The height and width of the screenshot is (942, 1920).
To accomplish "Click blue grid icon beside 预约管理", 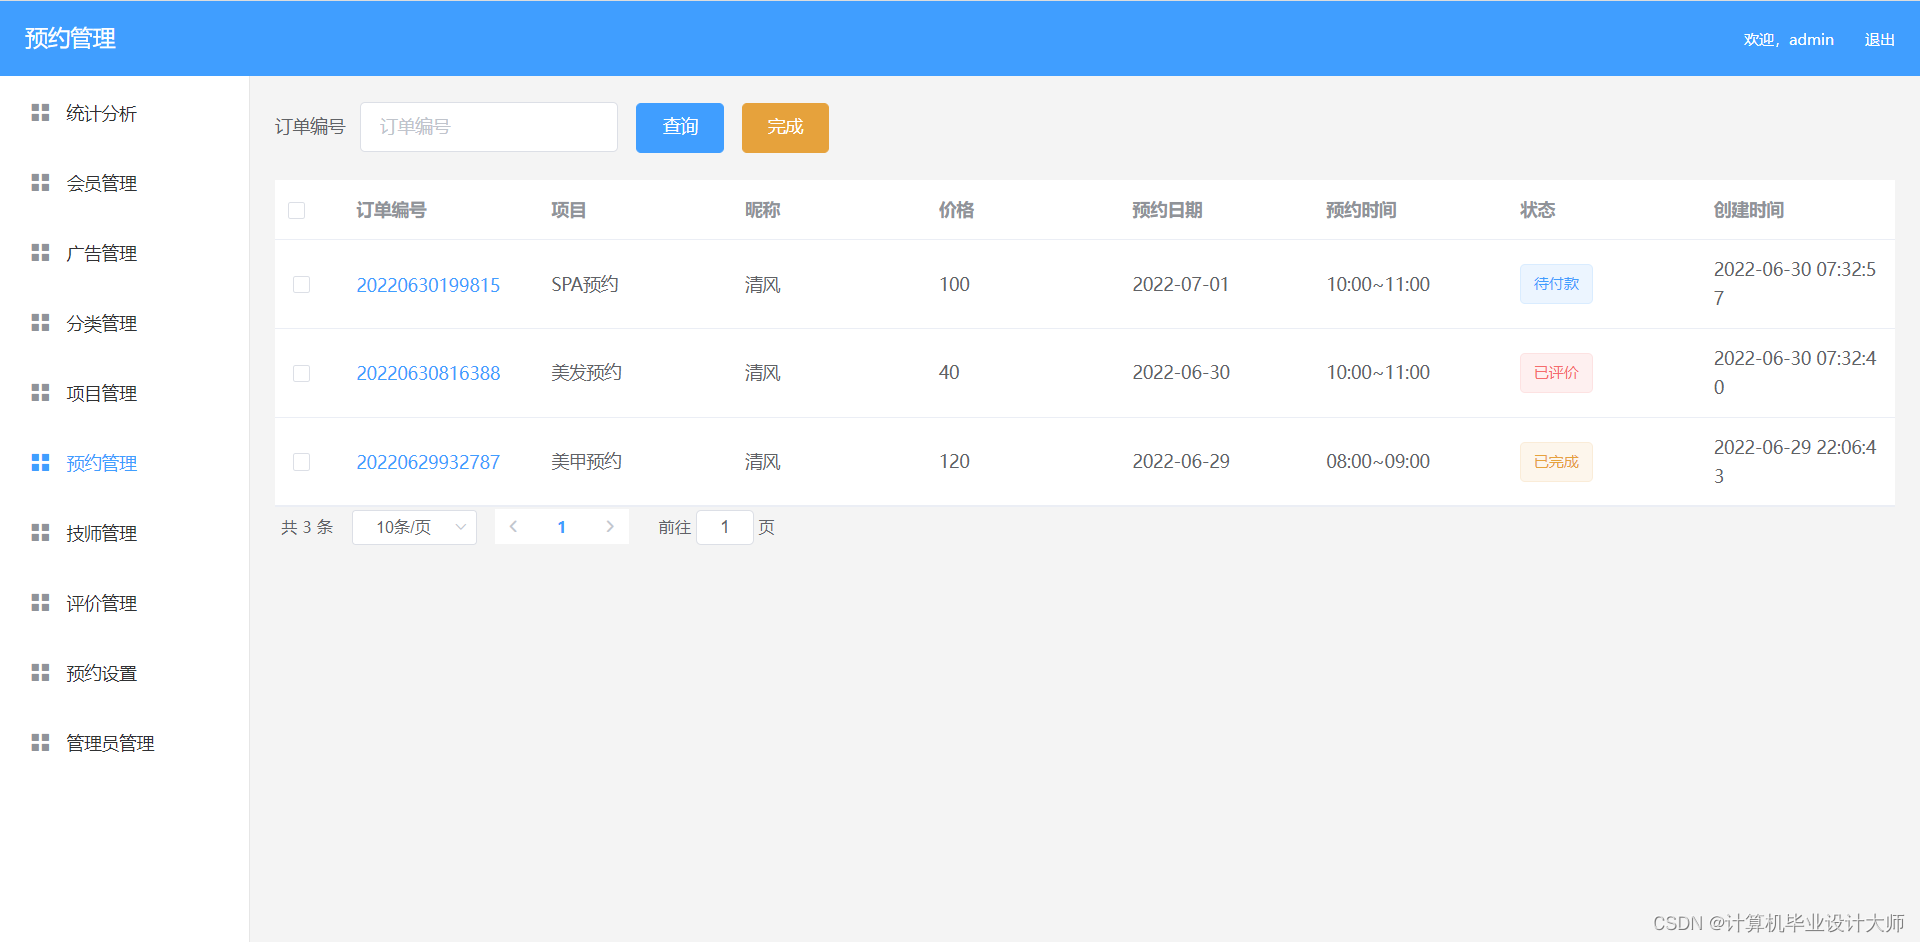I will (x=40, y=463).
